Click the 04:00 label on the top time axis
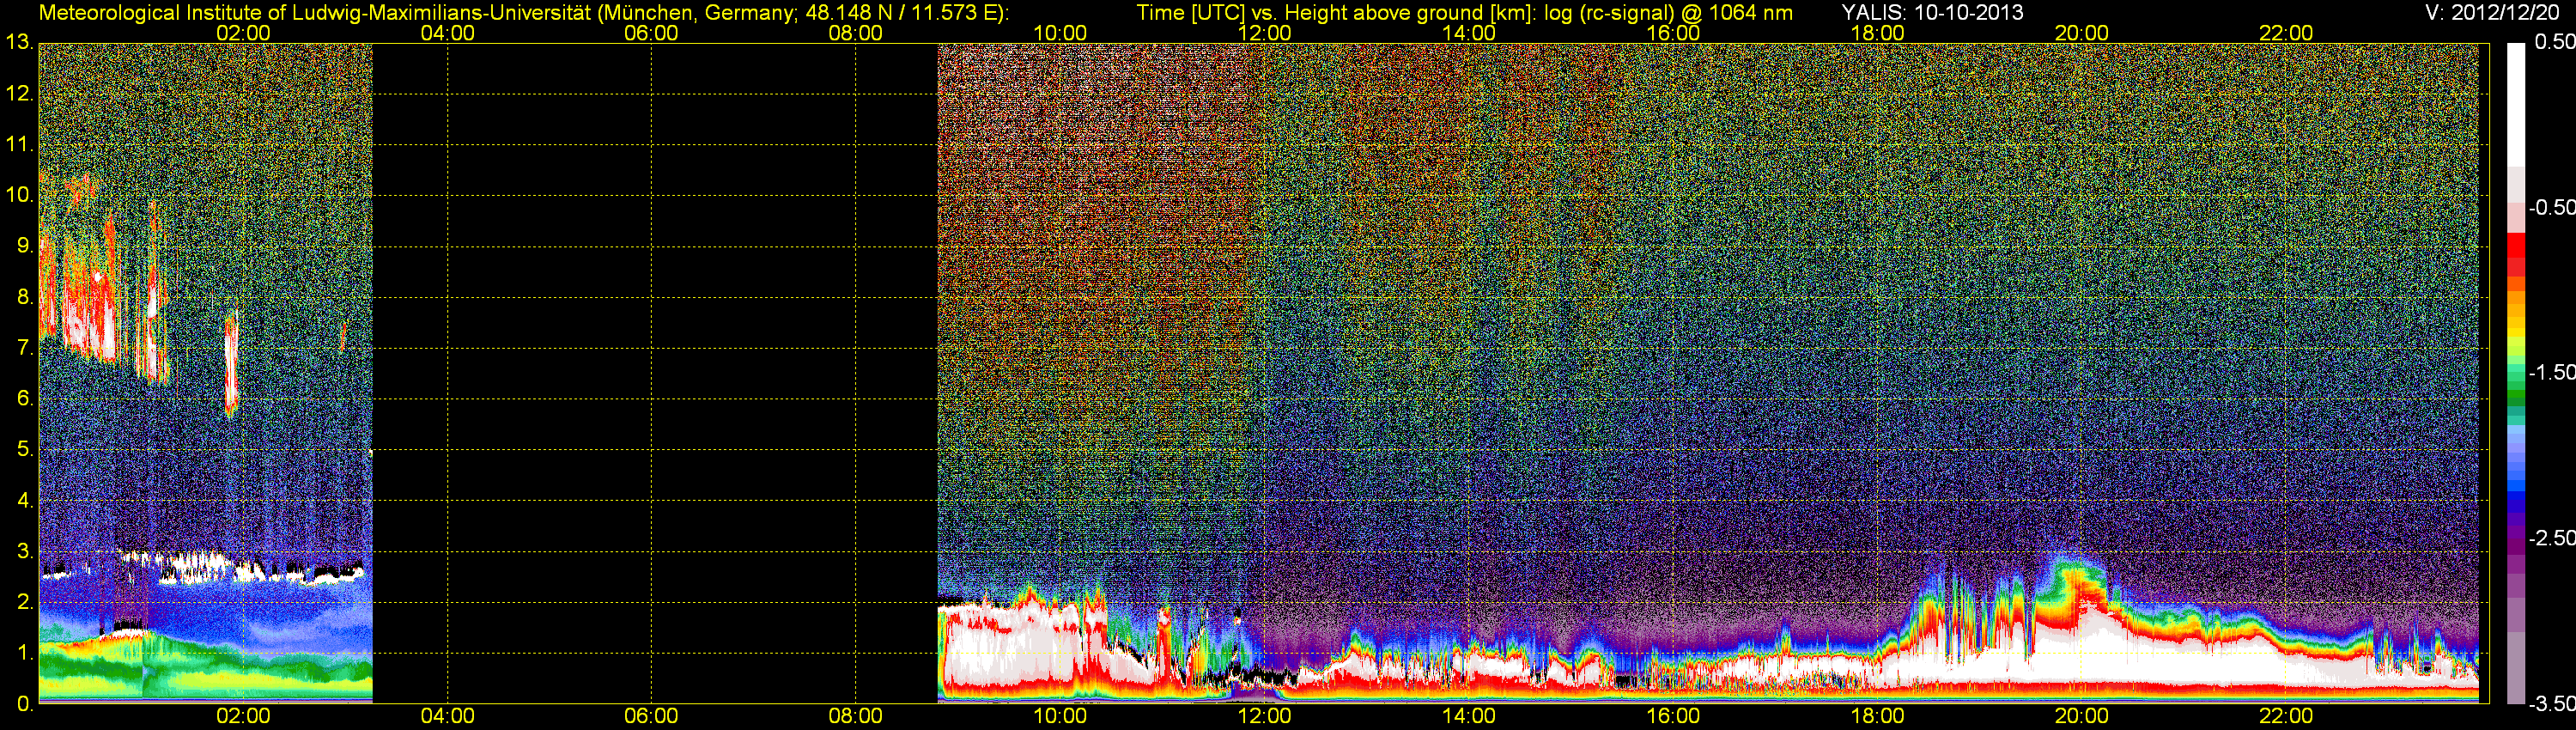Screen dimensions: 2576x730 click(447, 33)
